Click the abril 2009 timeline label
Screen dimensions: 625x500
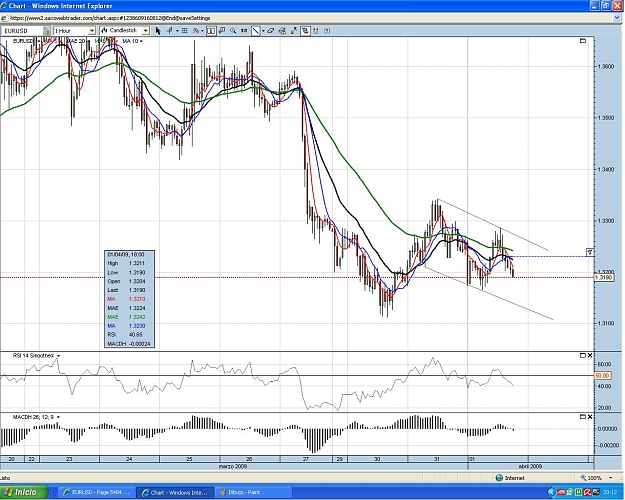[x=530, y=466]
